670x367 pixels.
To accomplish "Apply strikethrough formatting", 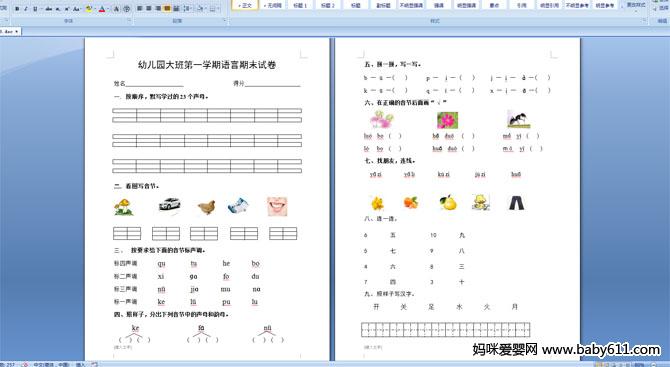I will click(49, 9).
